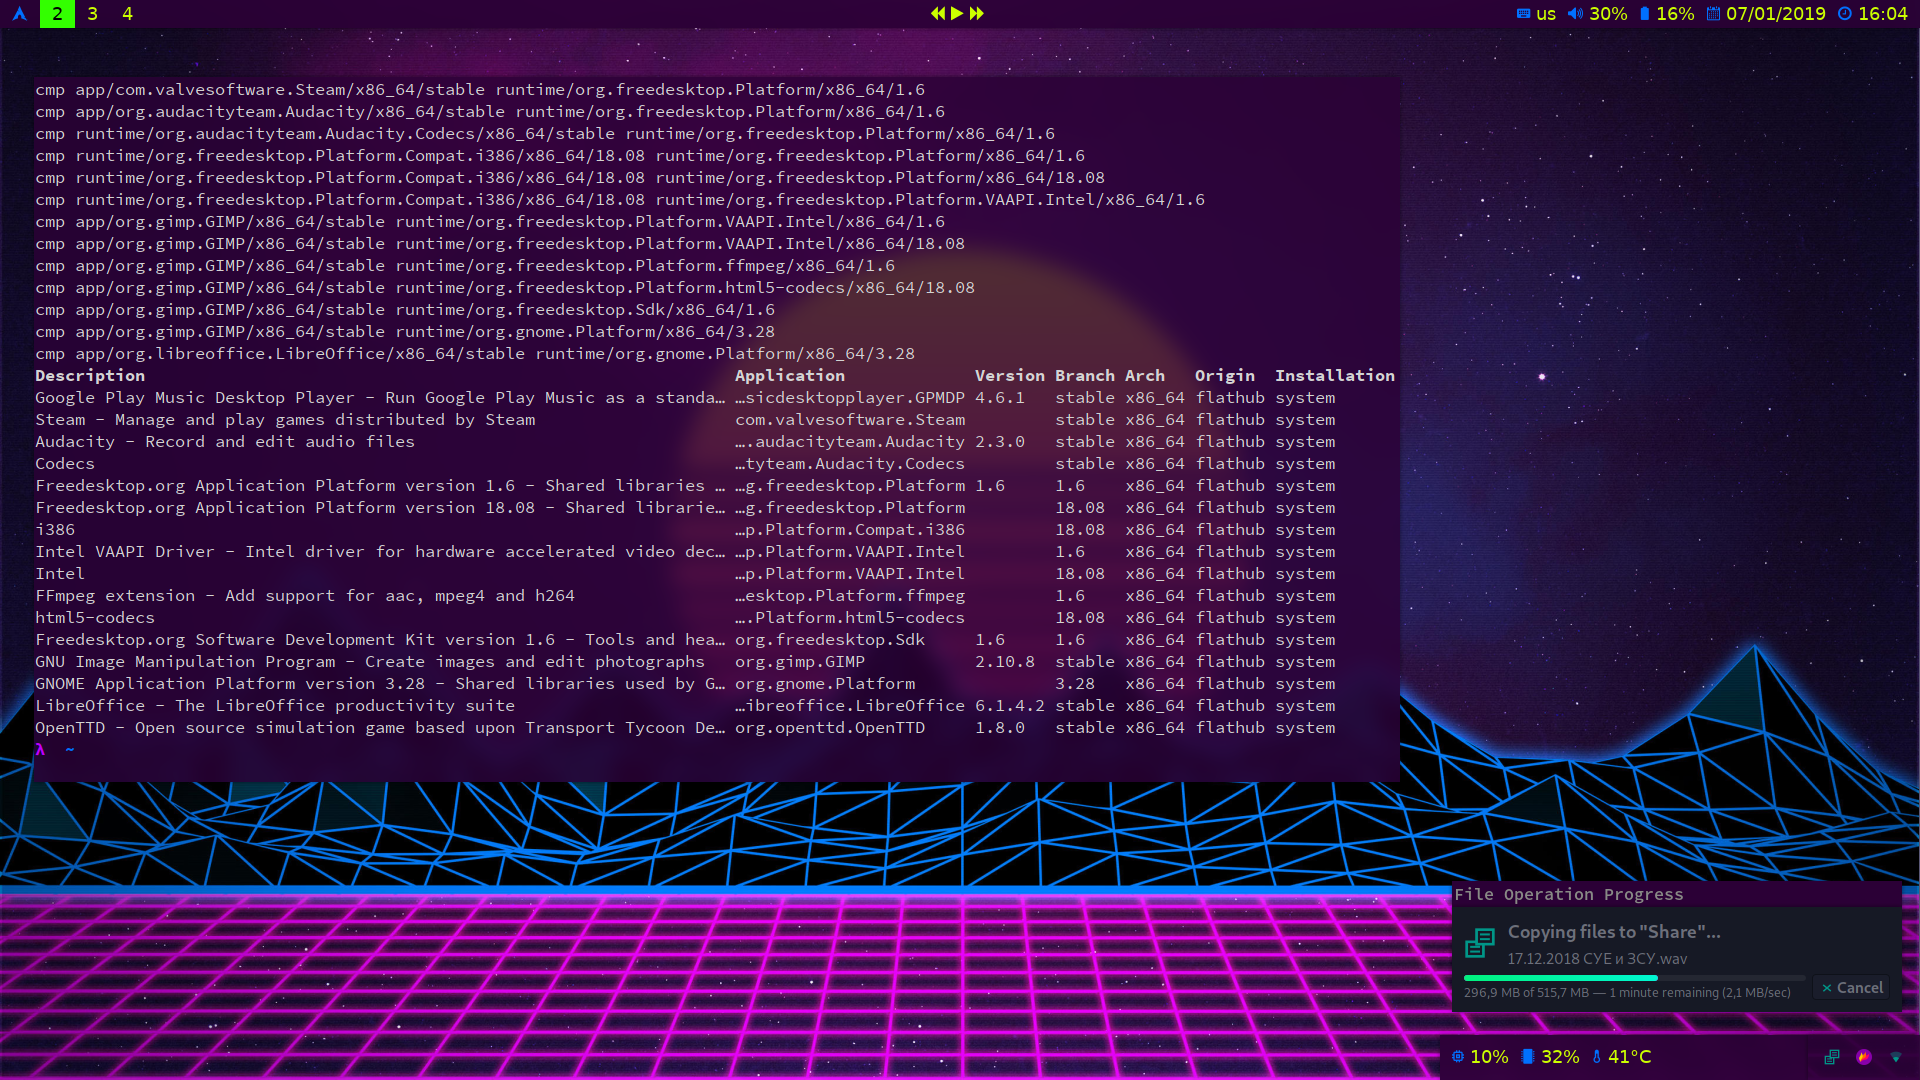Click the 10% CPU usage value
The image size is (1920, 1080).
(1489, 1057)
